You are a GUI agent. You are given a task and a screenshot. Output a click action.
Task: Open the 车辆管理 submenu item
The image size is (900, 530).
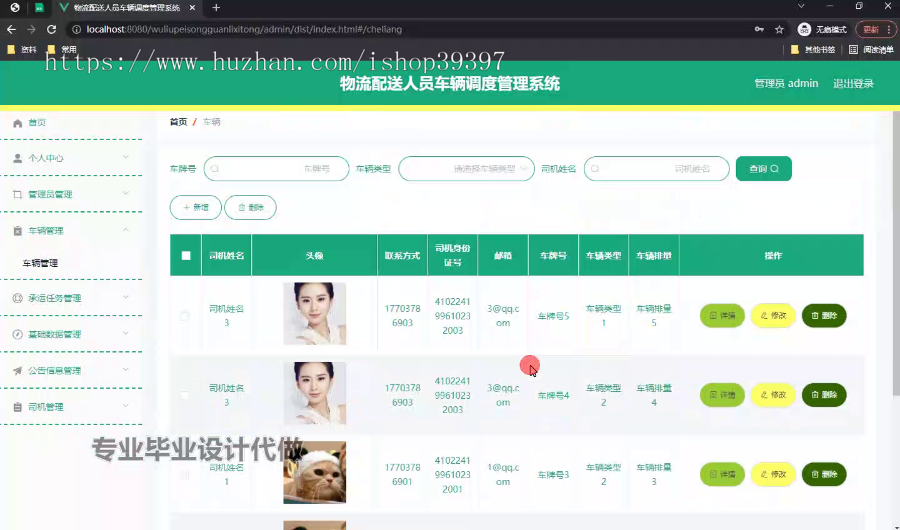coord(40,263)
